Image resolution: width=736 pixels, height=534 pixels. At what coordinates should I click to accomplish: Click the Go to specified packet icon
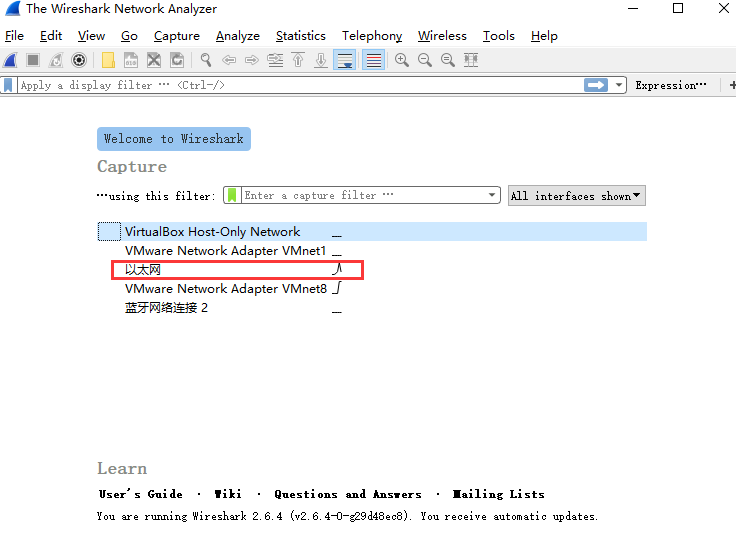point(275,60)
